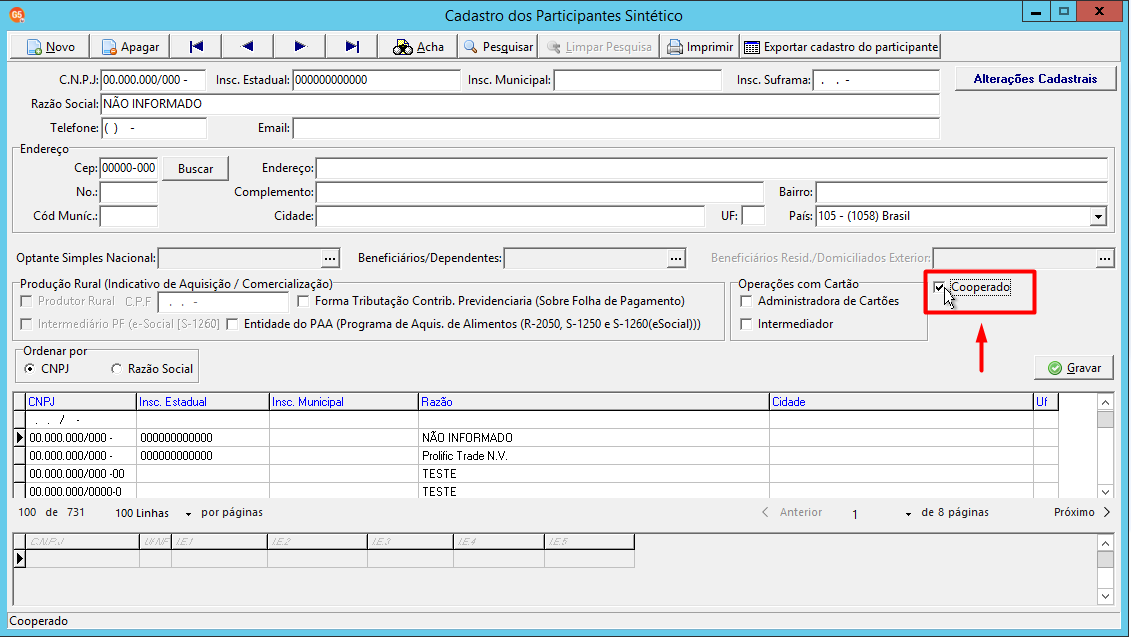Screen dimensions: 1131x638
Task: Click the Apagar delete record button
Action: (130, 47)
